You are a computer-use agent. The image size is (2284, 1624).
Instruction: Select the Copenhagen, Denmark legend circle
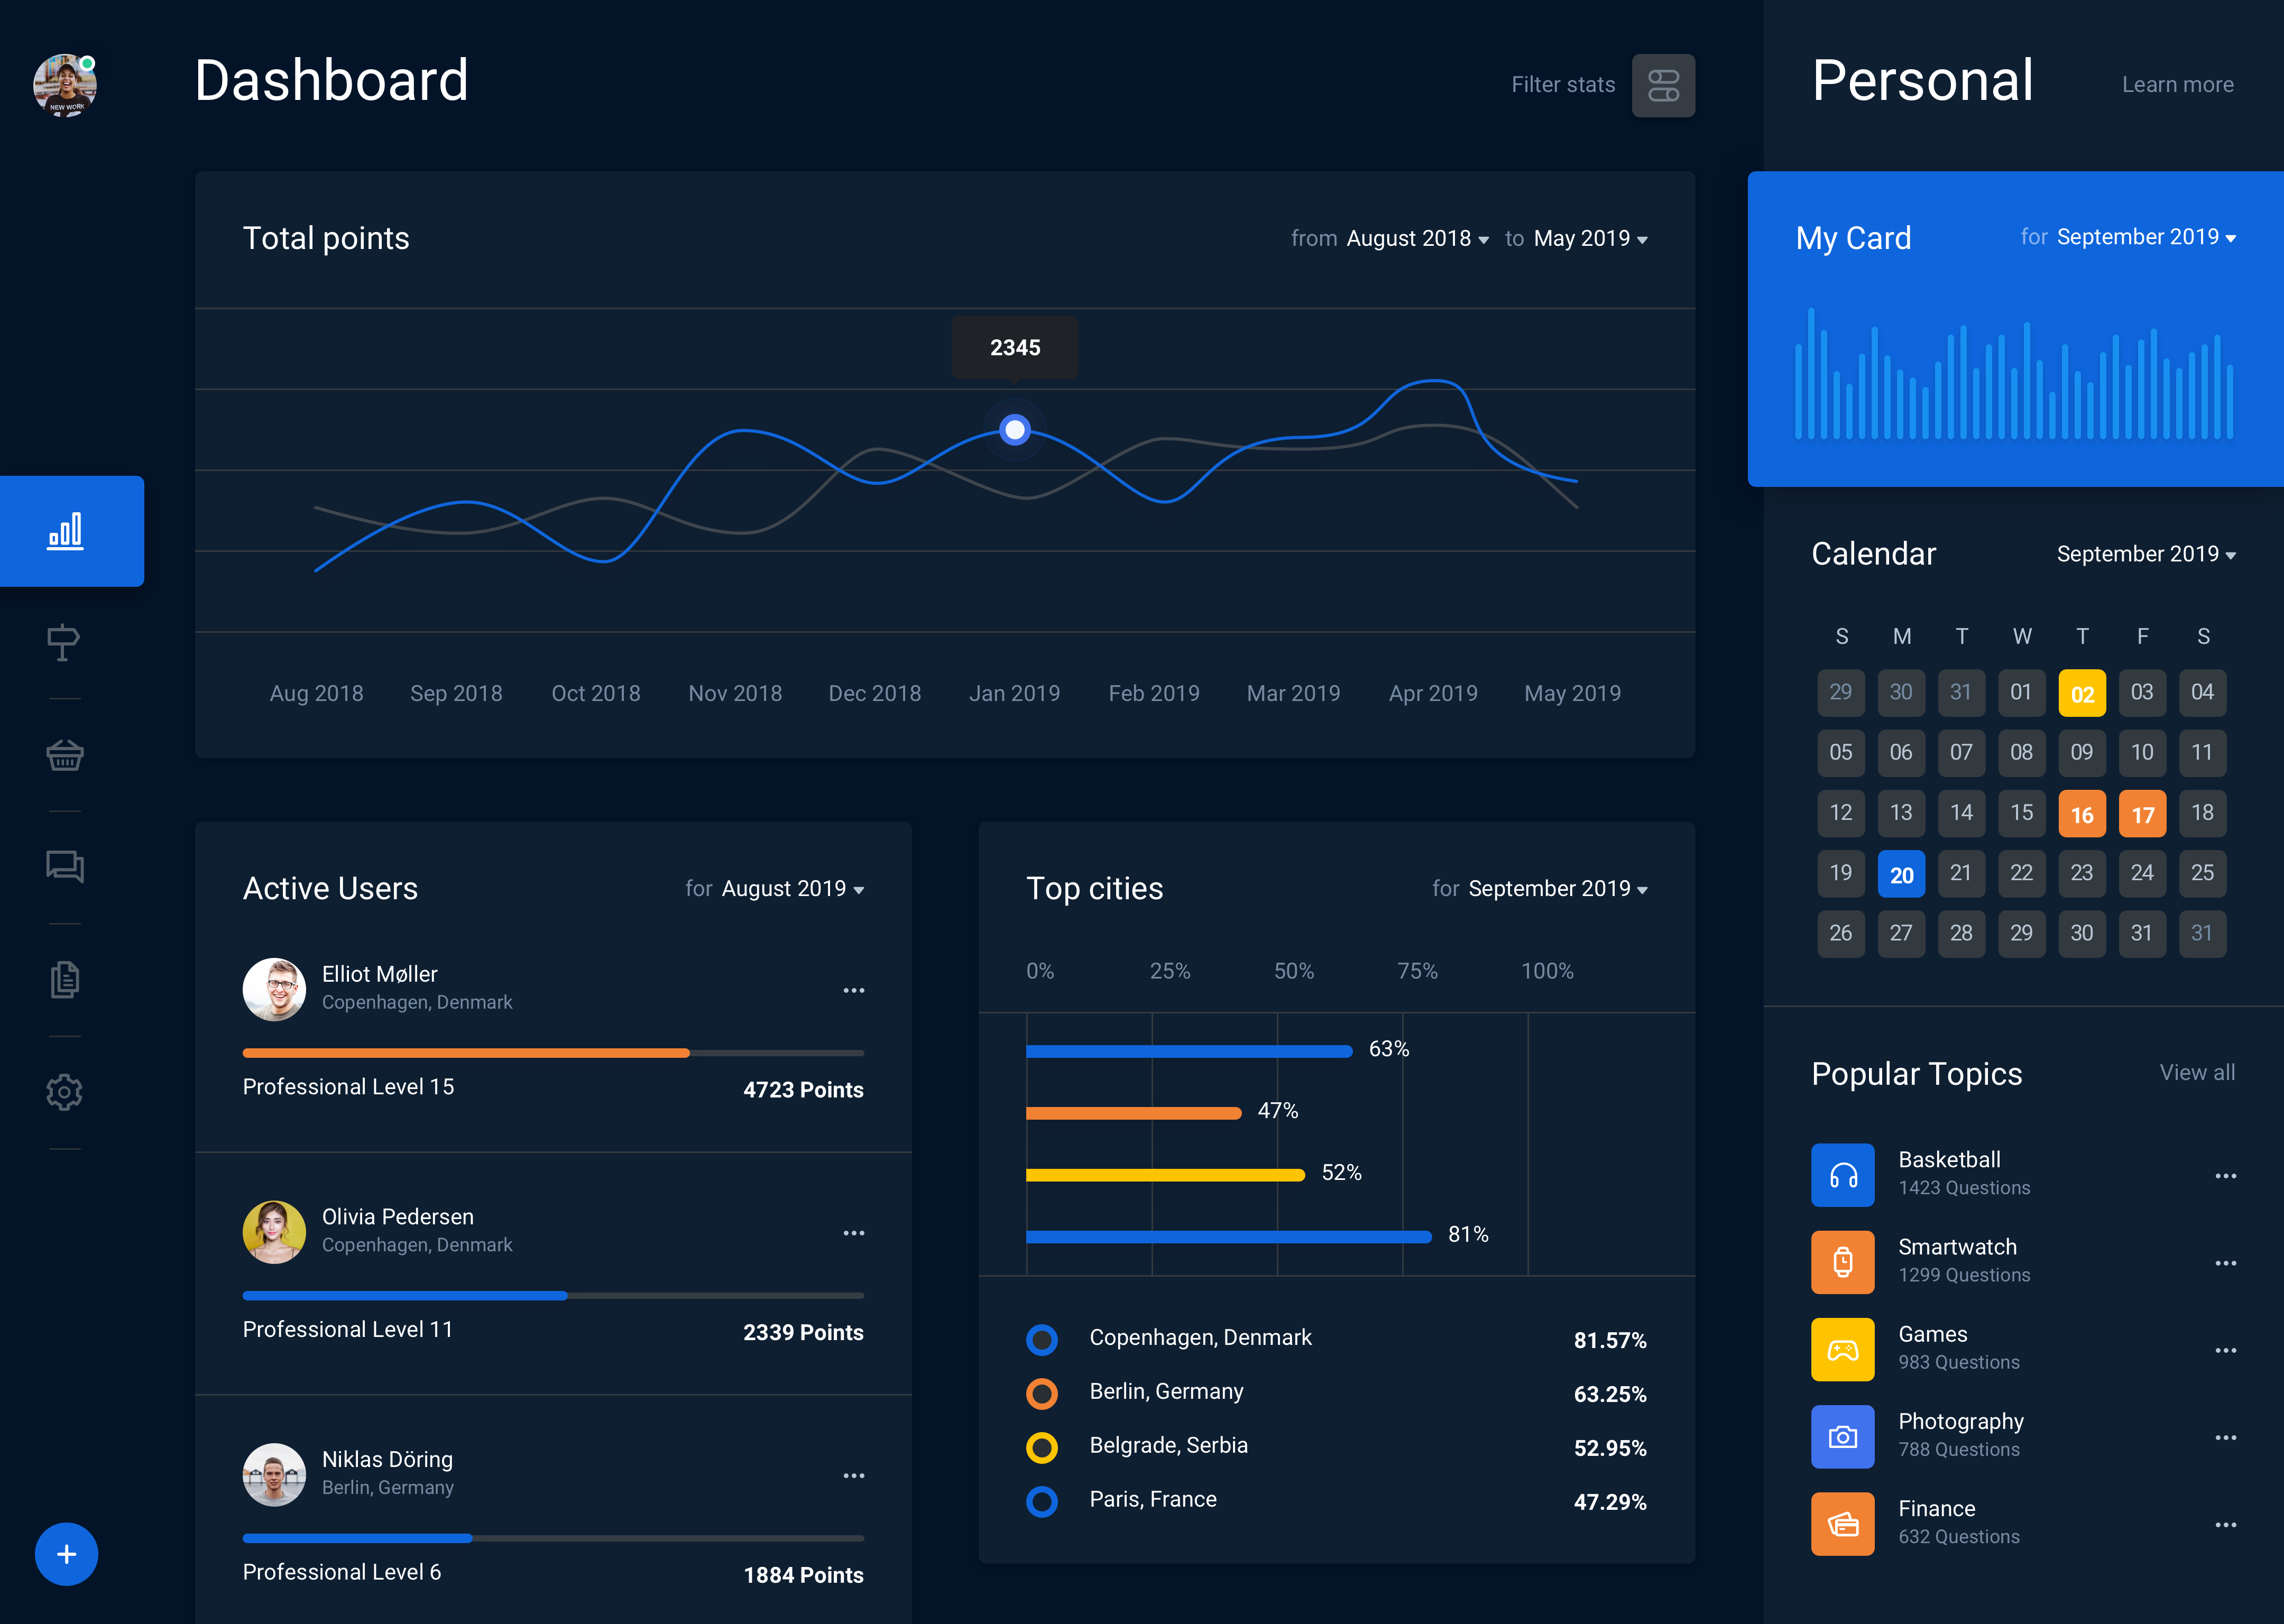pyautogui.click(x=1042, y=1340)
